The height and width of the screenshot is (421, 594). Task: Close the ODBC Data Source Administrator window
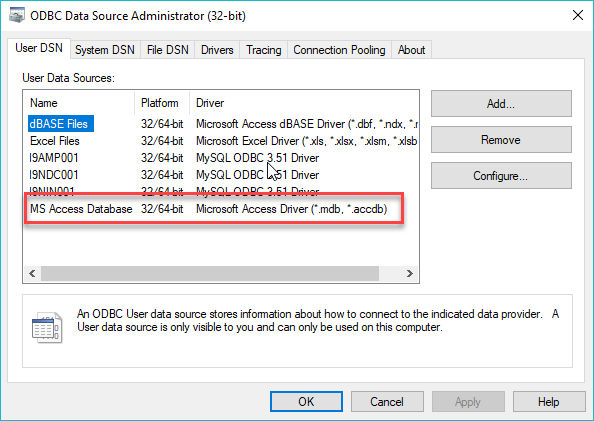click(x=578, y=16)
